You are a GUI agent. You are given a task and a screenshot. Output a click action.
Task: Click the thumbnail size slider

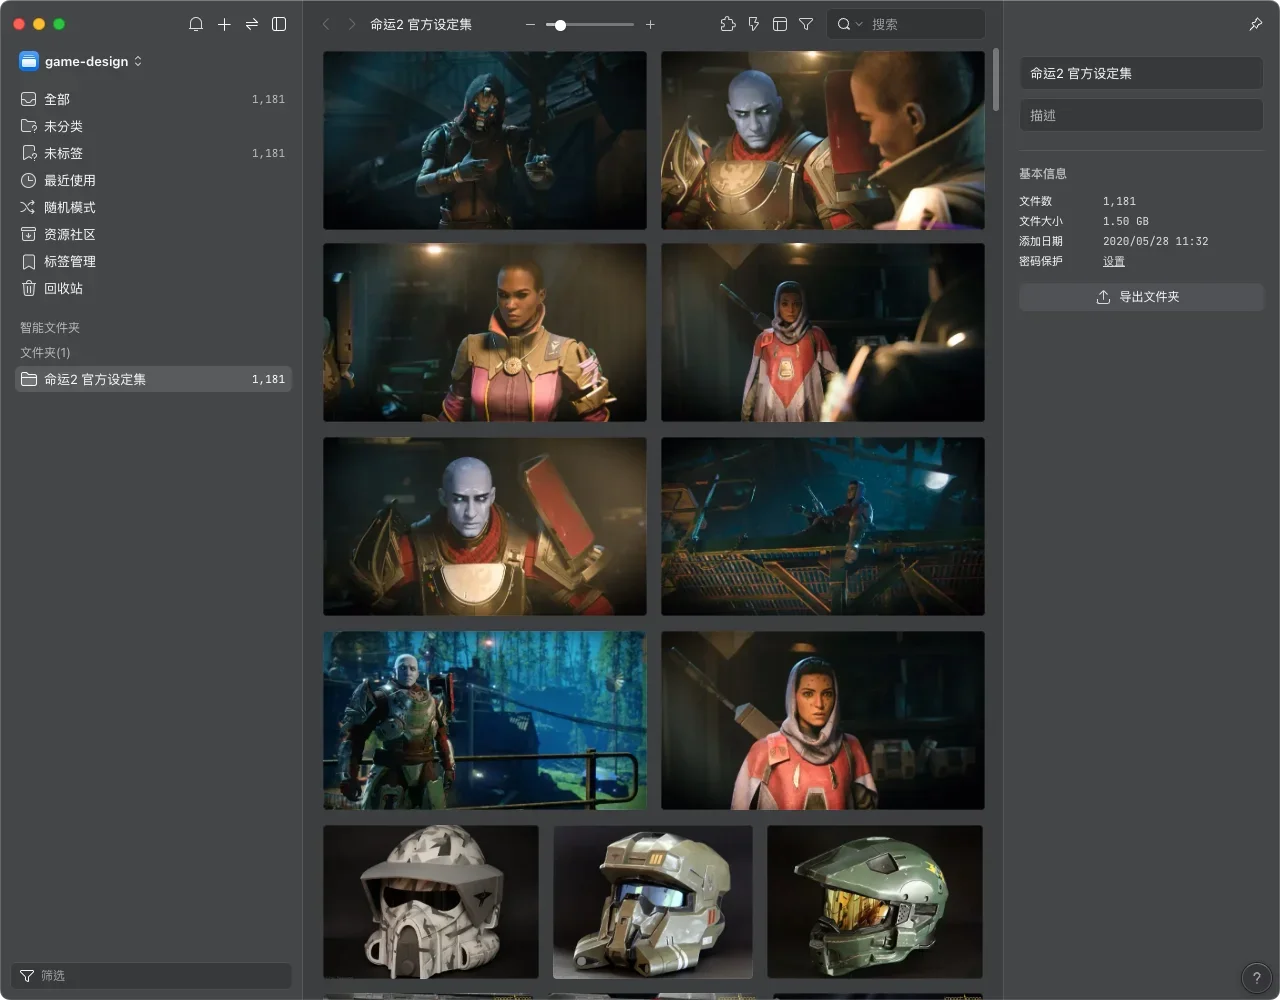[x=590, y=24]
